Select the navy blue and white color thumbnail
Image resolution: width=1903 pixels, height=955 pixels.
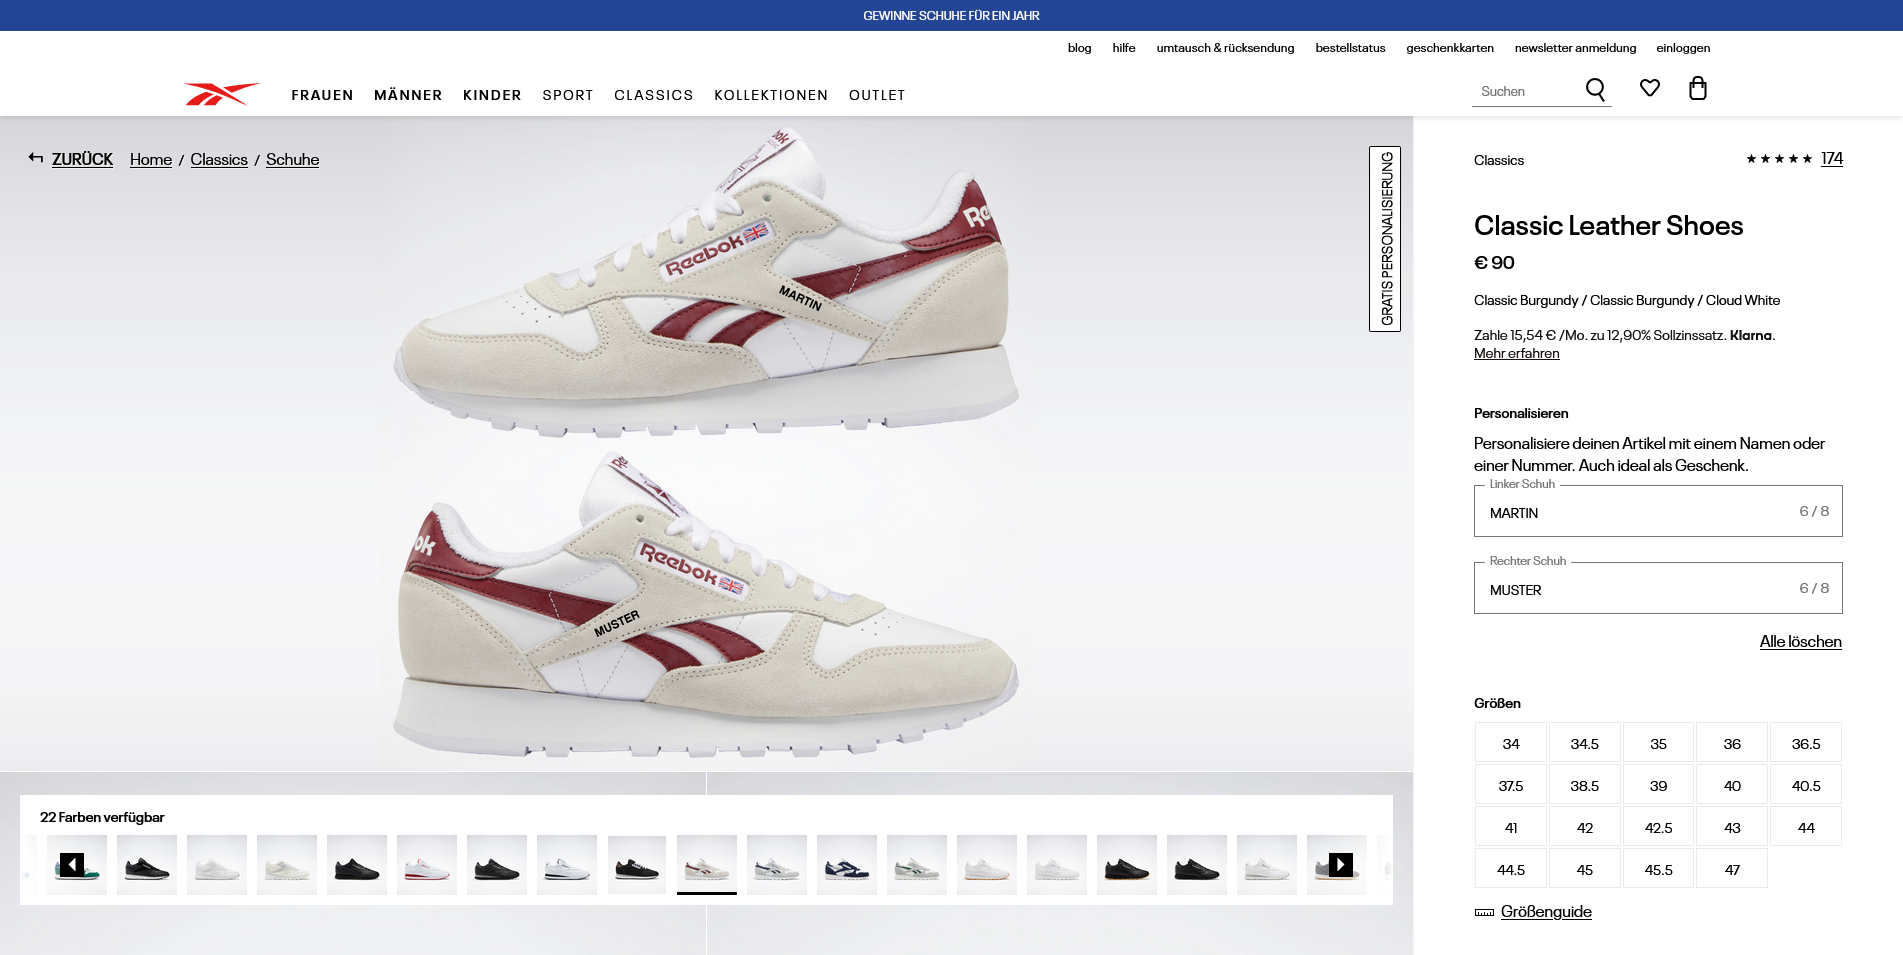(847, 864)
